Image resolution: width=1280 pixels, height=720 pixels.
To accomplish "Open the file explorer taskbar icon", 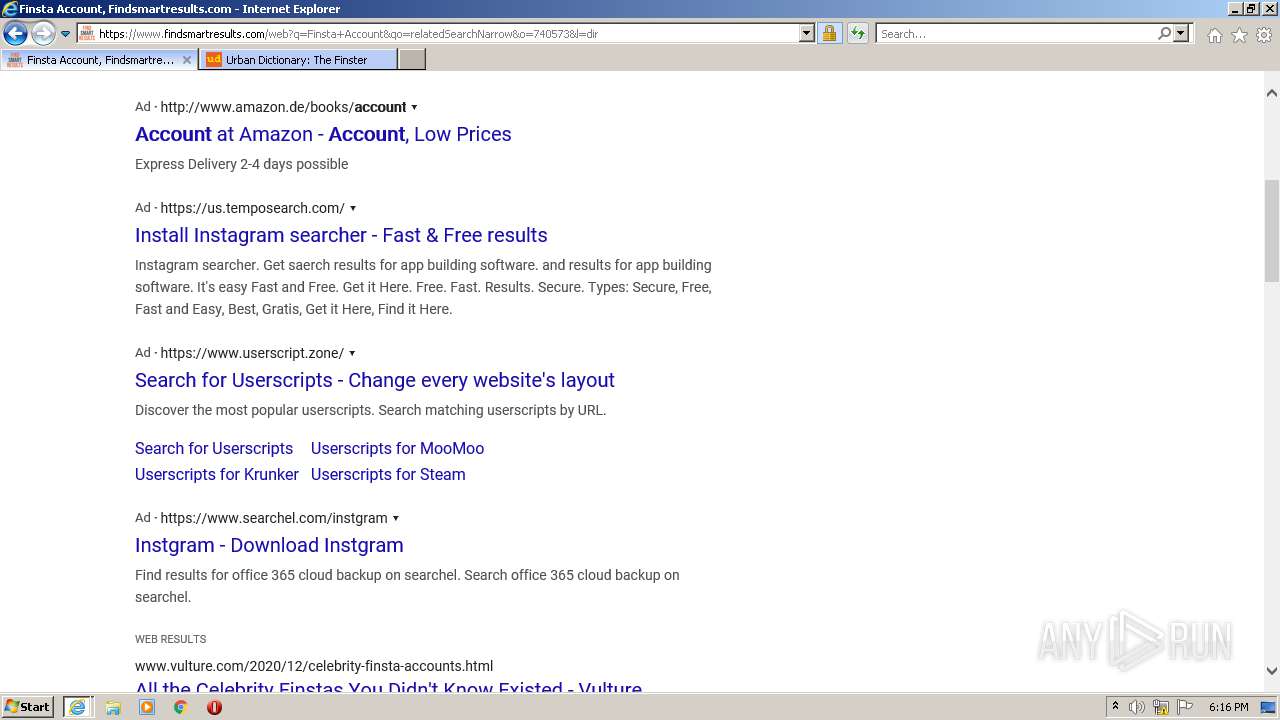I will (113, 707).
